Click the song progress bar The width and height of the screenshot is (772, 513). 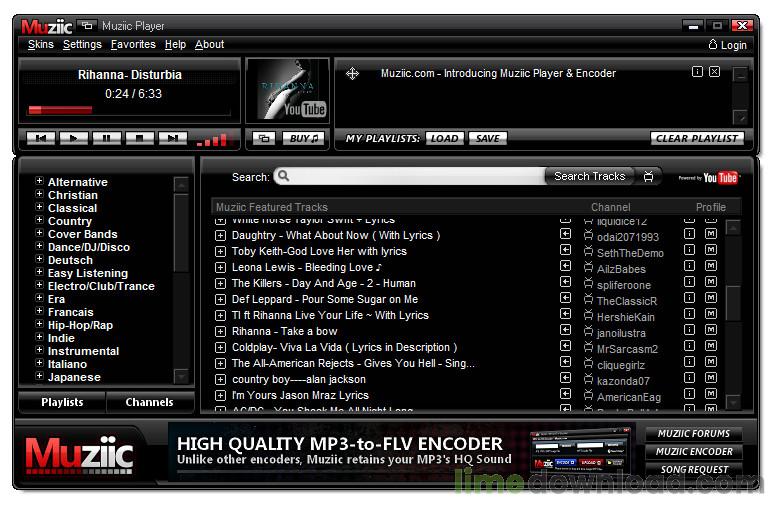coord(129,110)
